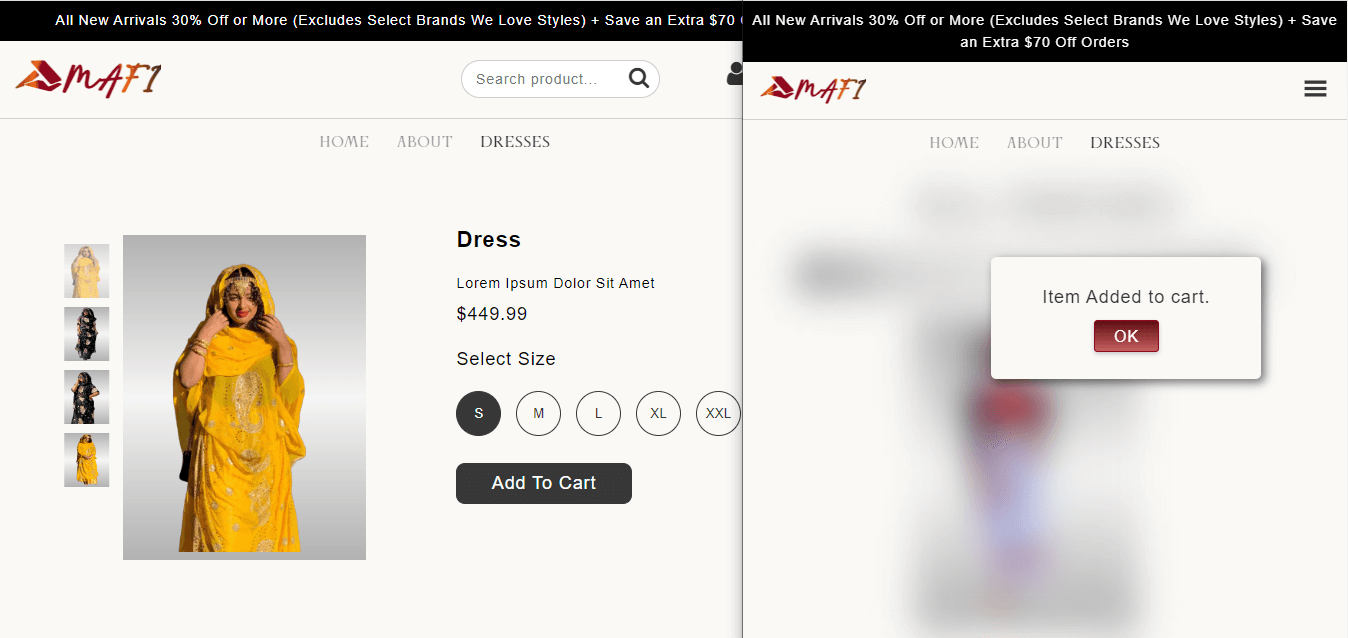
Task: Click the MAFI logo in right panel
Action: pyautogui.click(x=813, y=89)
